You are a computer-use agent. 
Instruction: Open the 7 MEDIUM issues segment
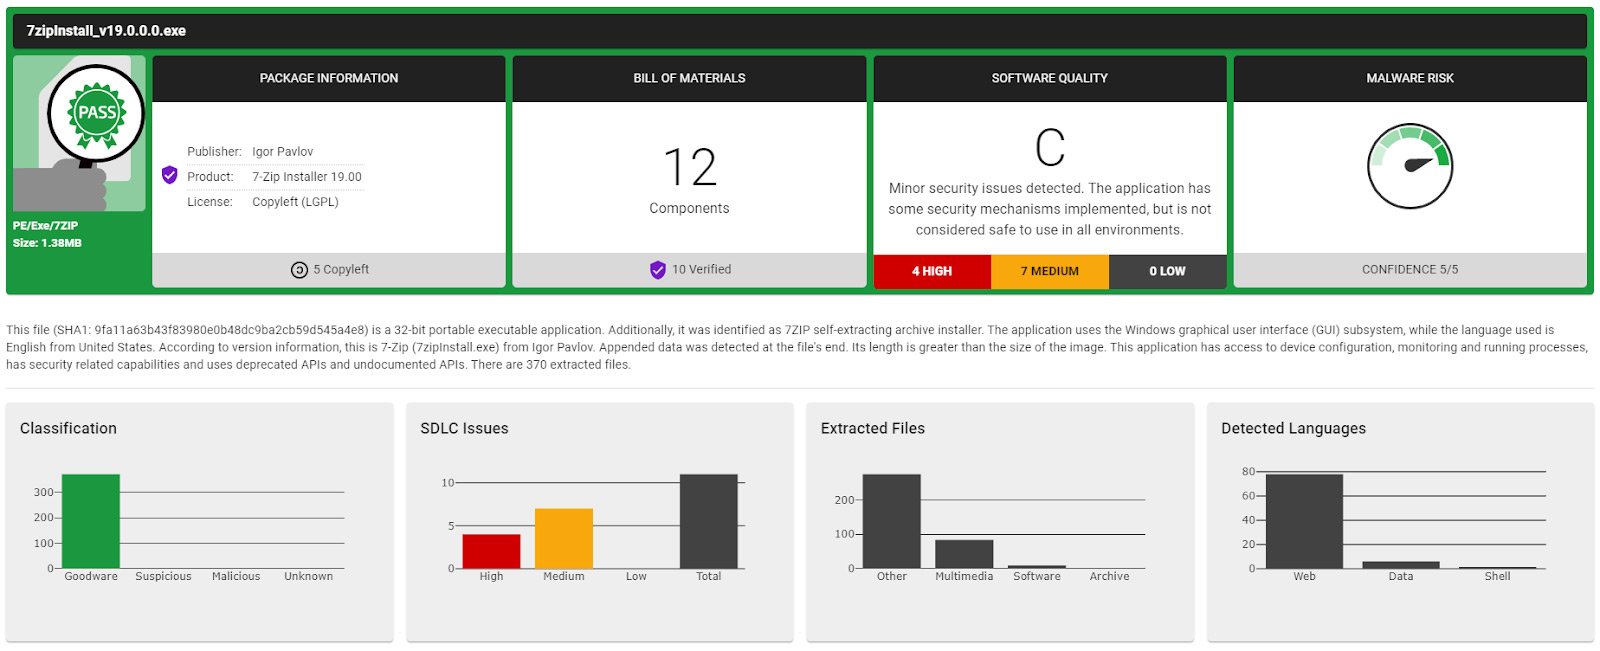pos(1050,271)
